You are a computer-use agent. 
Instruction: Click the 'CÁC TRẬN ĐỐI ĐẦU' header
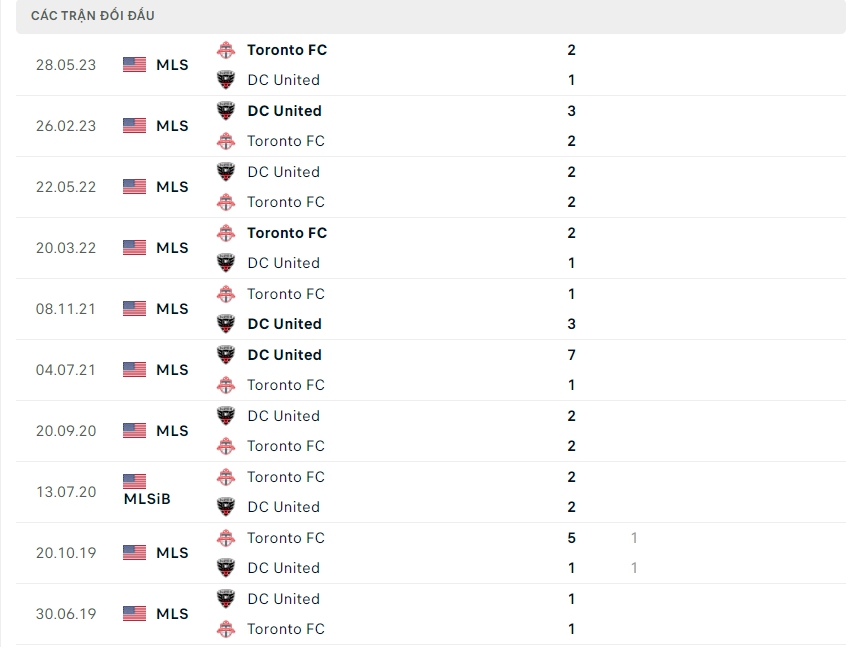[x=93, y=16]
